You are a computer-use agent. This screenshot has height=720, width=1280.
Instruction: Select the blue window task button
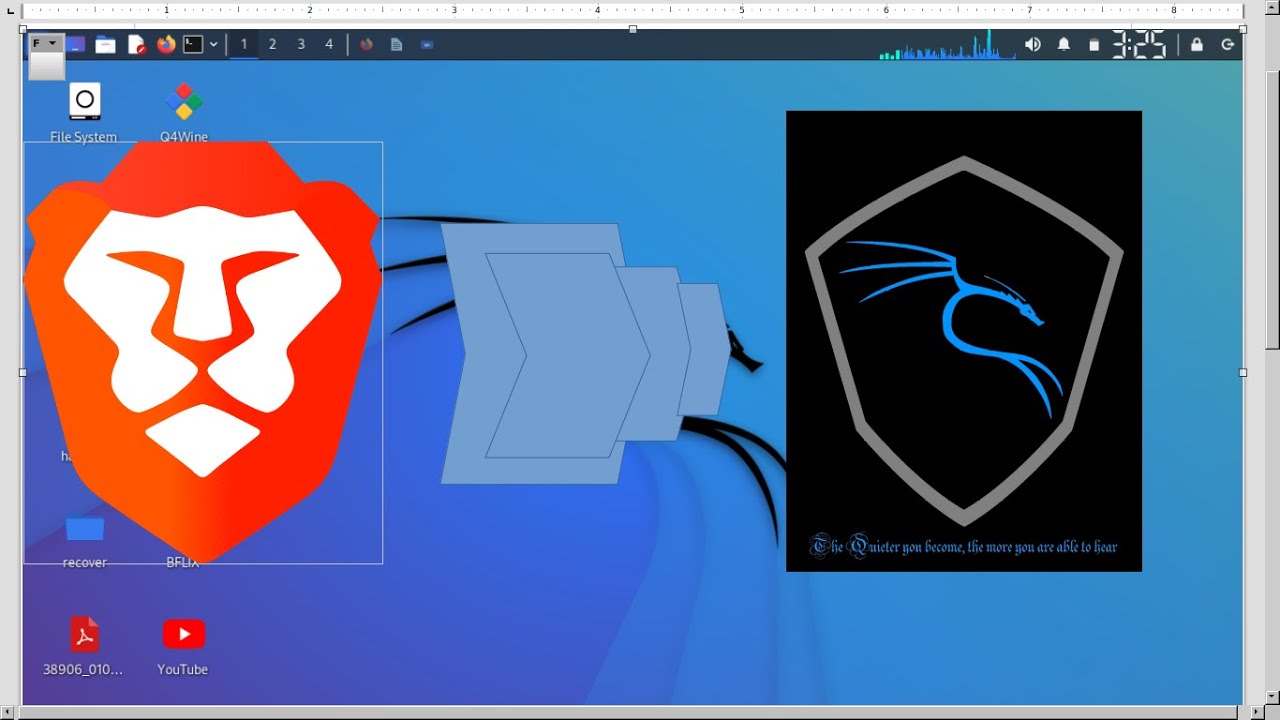tap(427, 45)
